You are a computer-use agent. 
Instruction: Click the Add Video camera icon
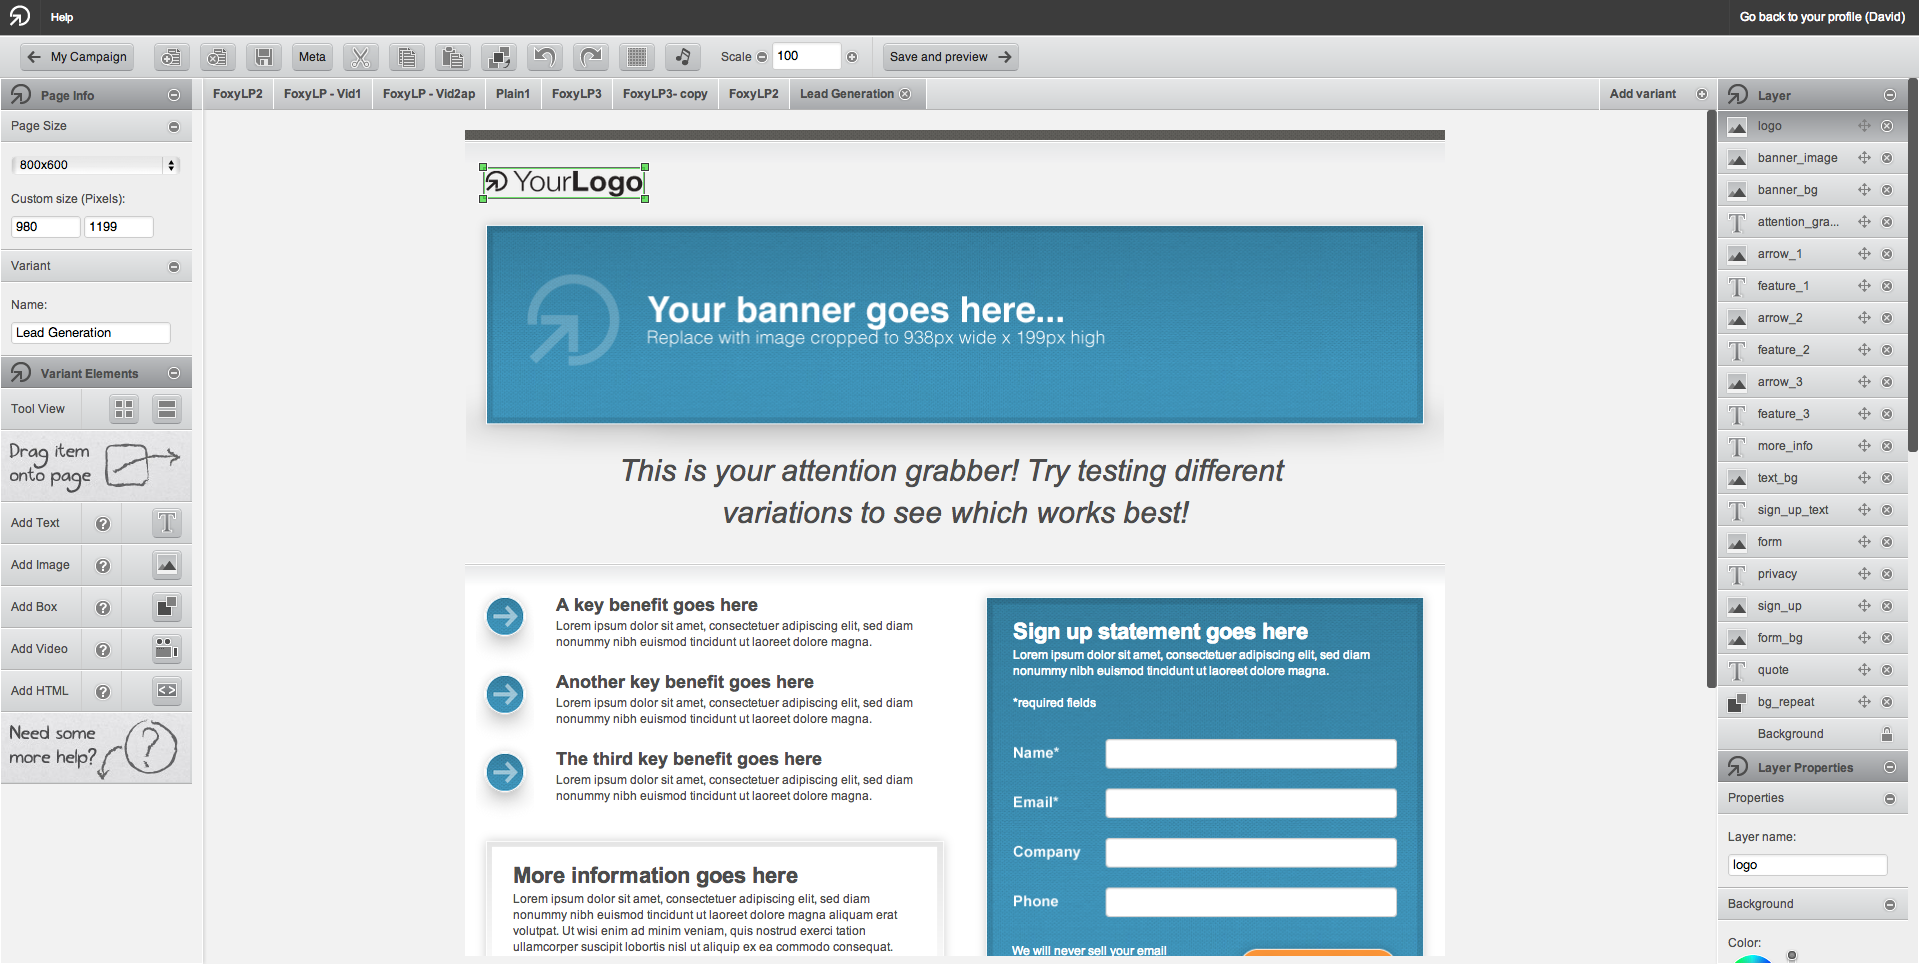point(166,649)
